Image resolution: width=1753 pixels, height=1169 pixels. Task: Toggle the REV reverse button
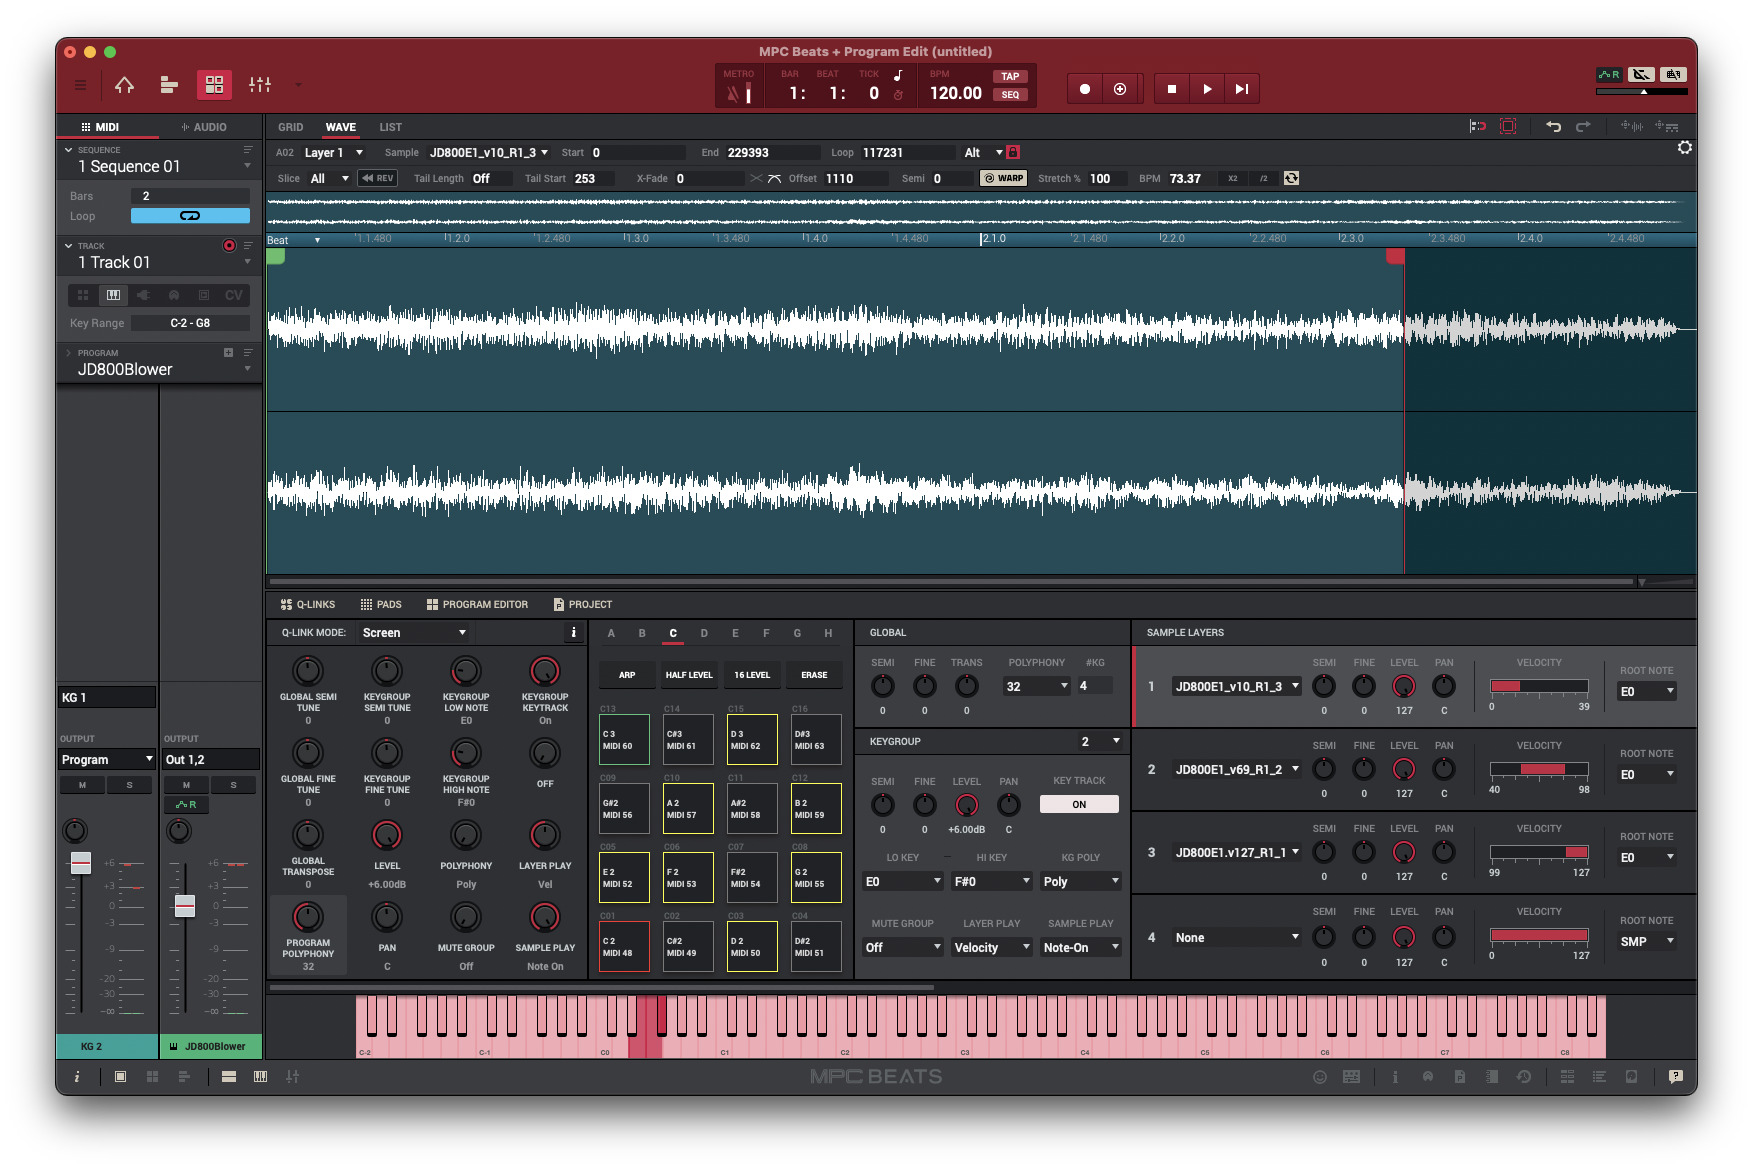(x=378, y=178)
